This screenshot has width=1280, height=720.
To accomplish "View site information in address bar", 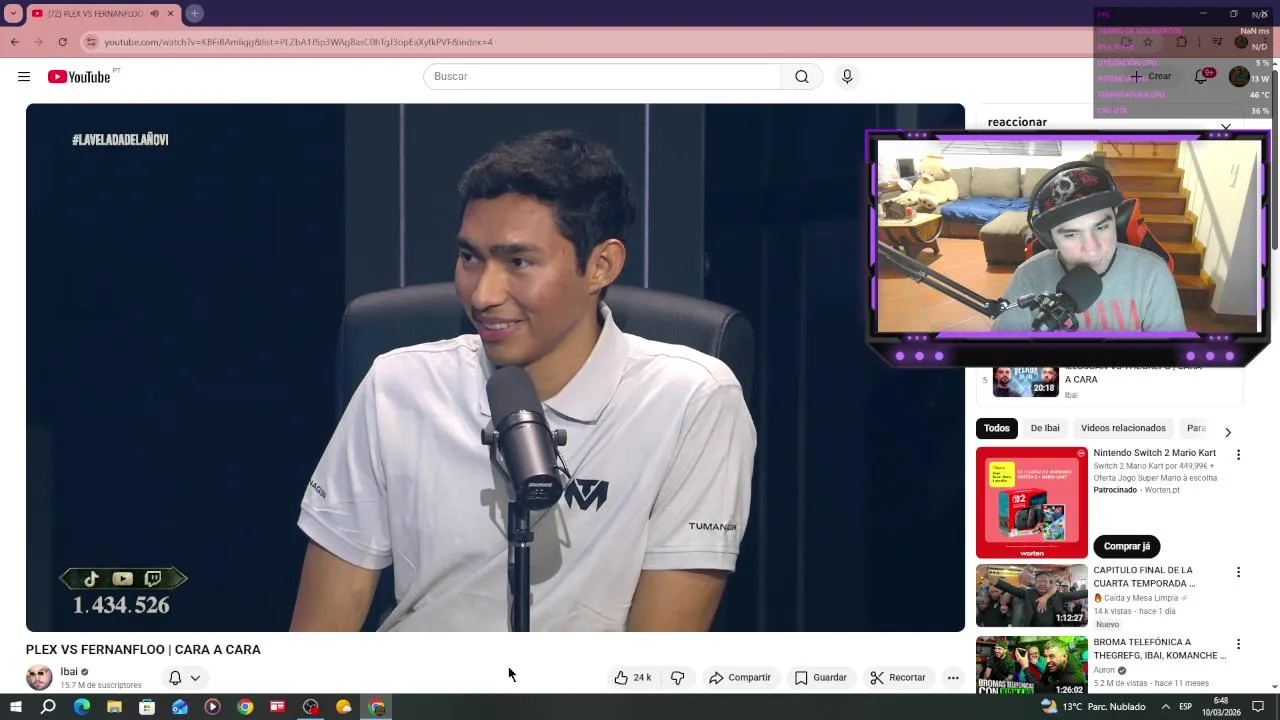I will [91, 42].
